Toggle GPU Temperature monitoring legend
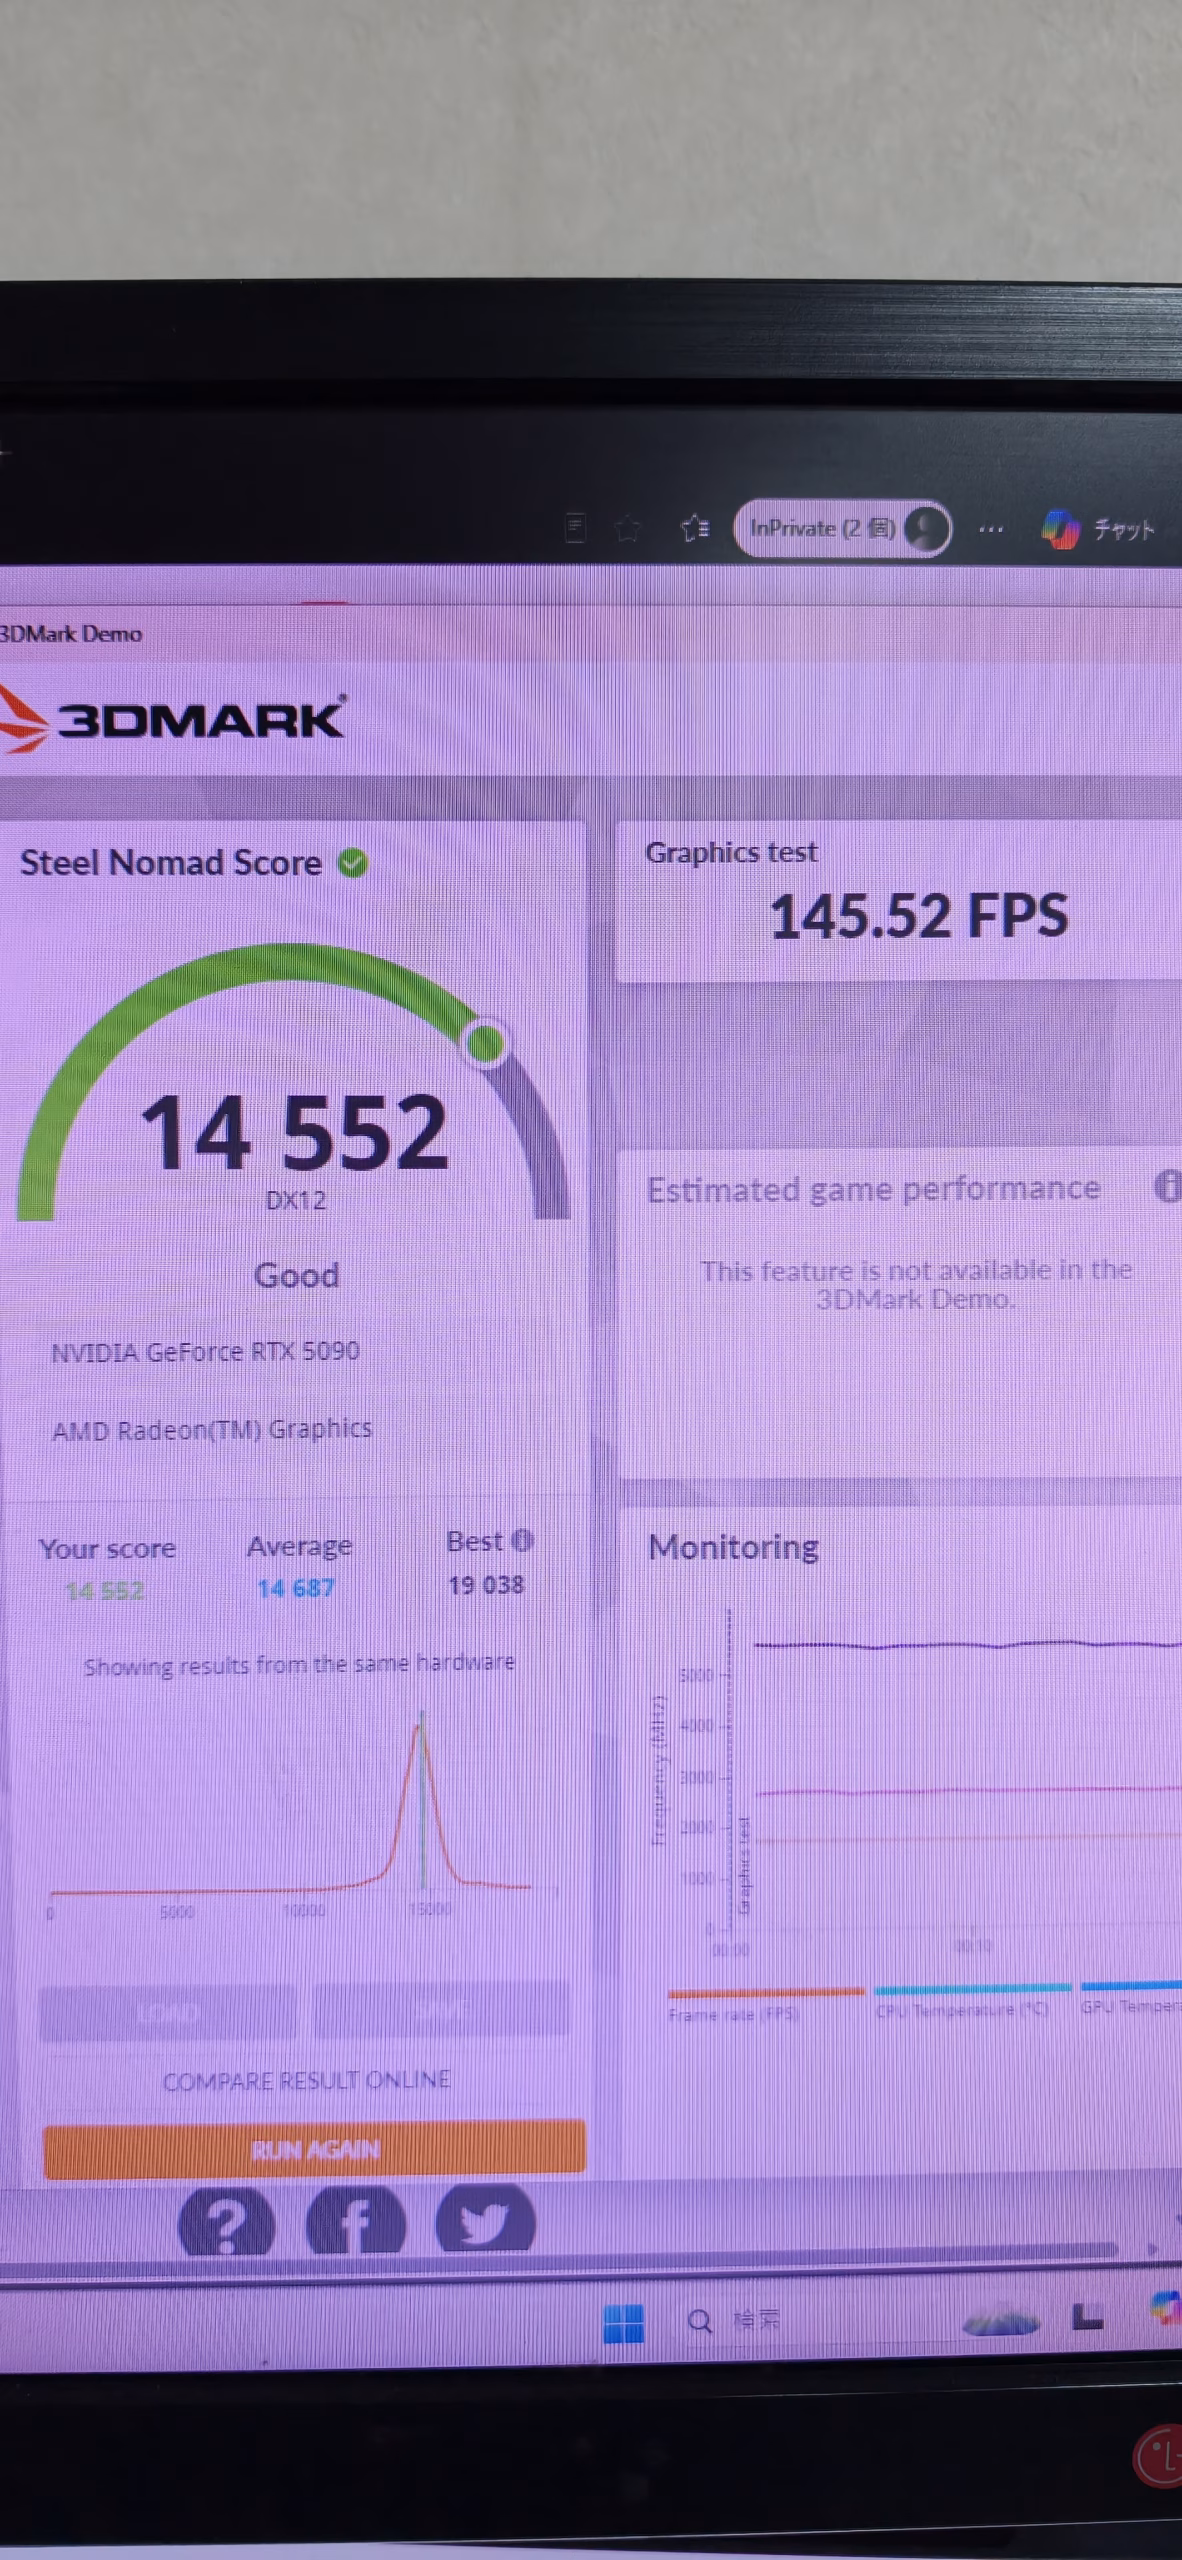The image size is (1182, 2560). 1131,1998
